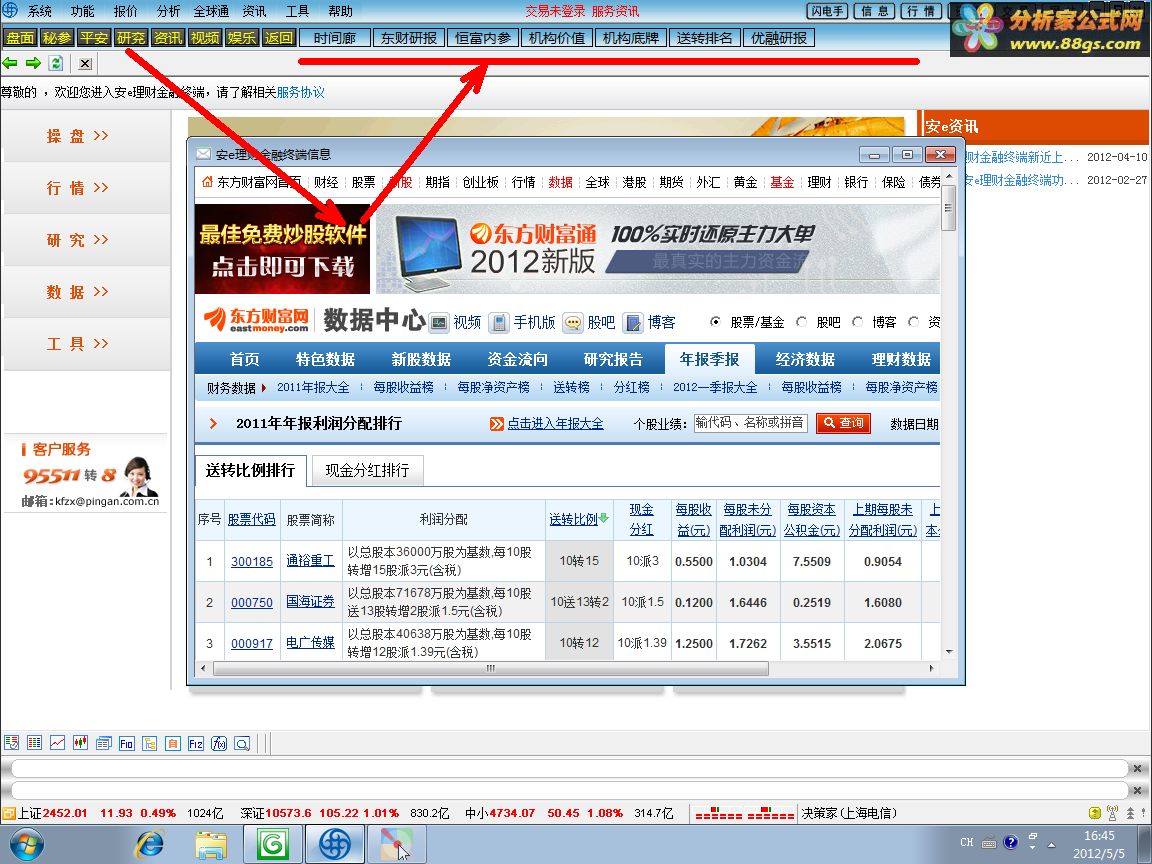1152x864 pixels.
Task: Open the f(x) formula manager icon
Action: [219, 743]
